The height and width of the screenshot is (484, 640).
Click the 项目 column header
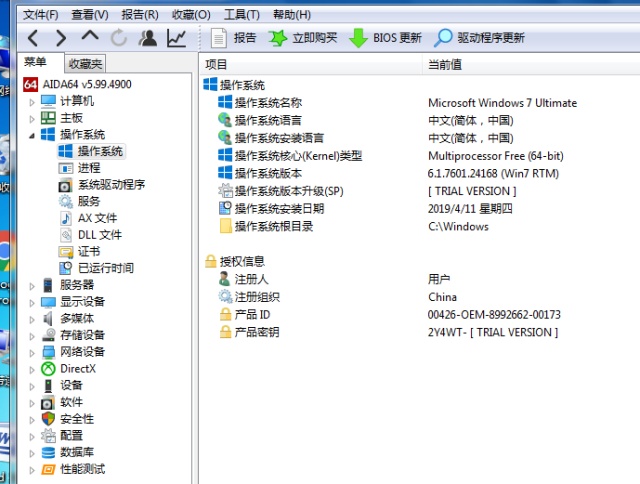click(311, 64)
